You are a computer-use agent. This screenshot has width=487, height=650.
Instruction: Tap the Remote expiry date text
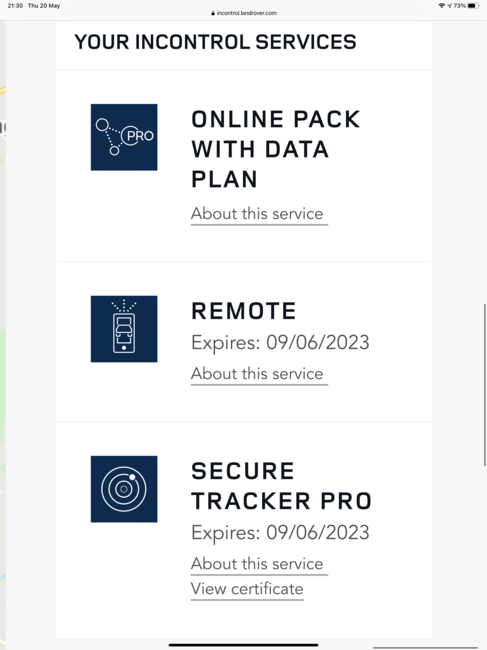pos(280,343)
